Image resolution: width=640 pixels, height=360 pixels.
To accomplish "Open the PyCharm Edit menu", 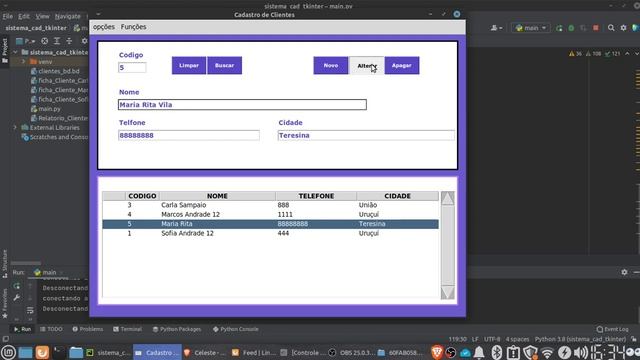I will click(24, 16).
